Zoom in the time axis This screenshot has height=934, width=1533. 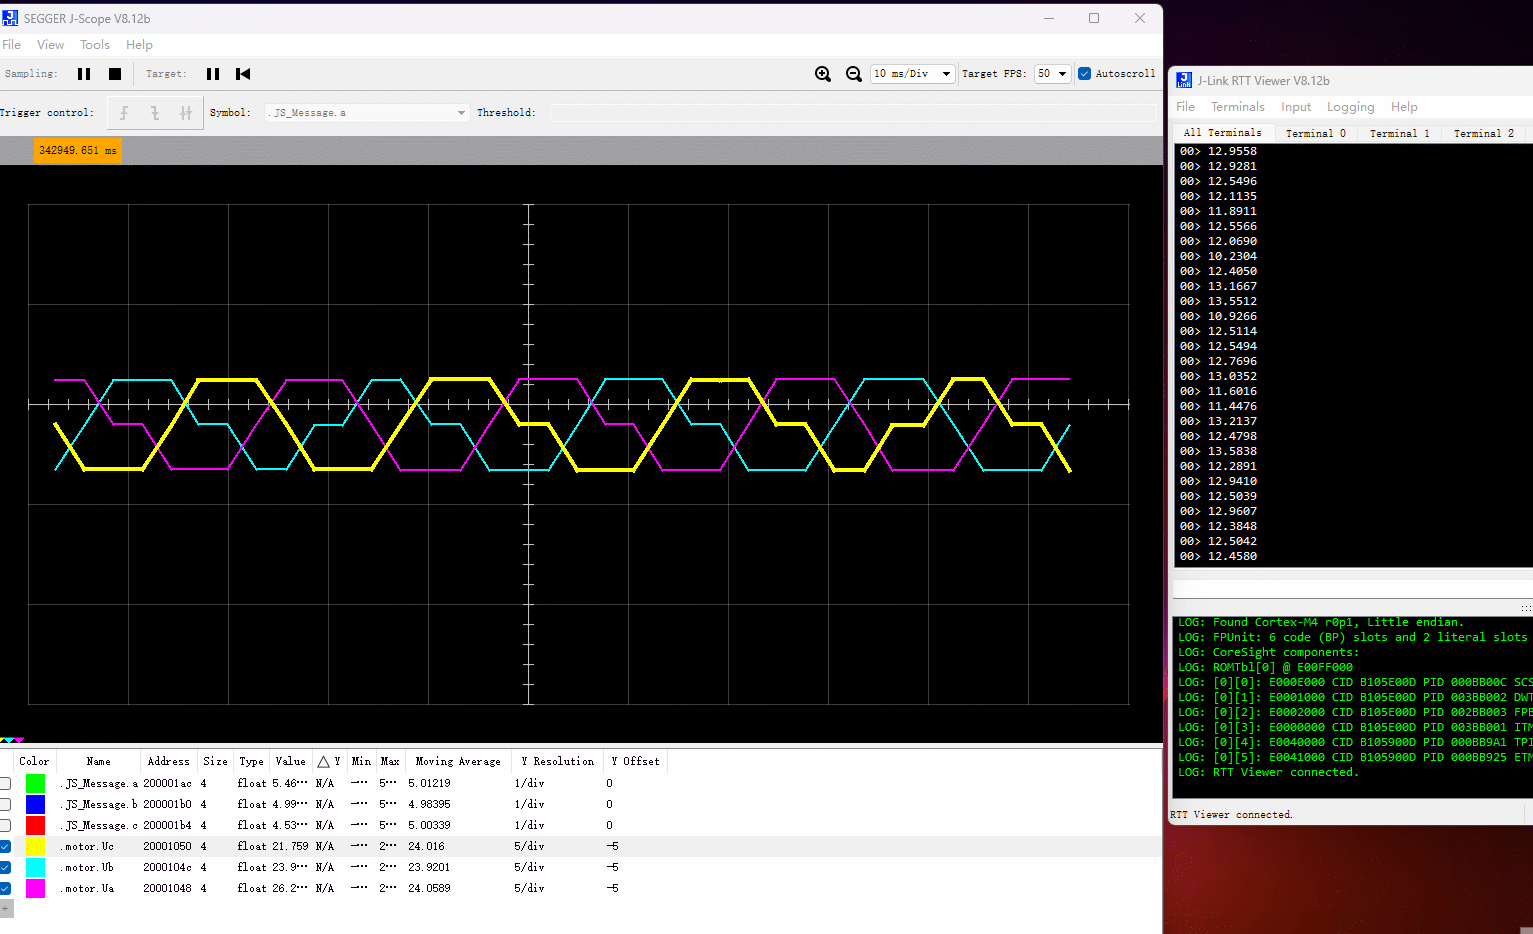pos(823,74)
